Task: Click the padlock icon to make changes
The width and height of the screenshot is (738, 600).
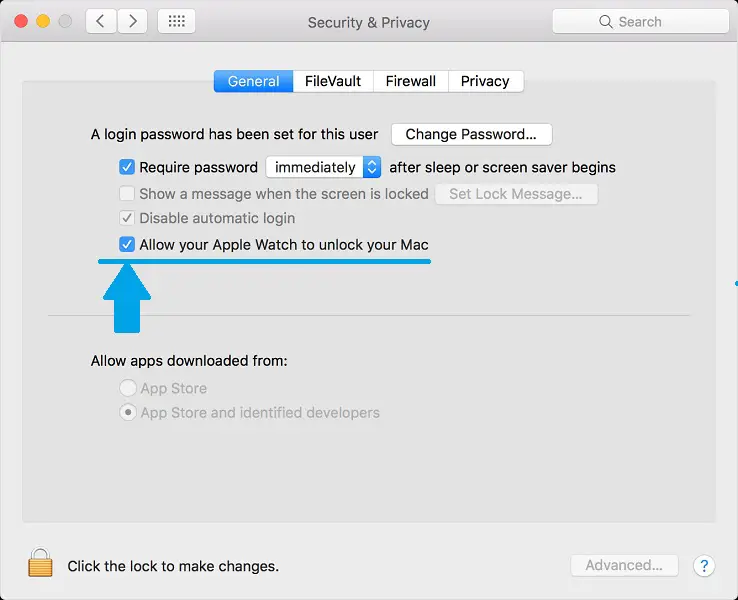Action: coord(40,562)
